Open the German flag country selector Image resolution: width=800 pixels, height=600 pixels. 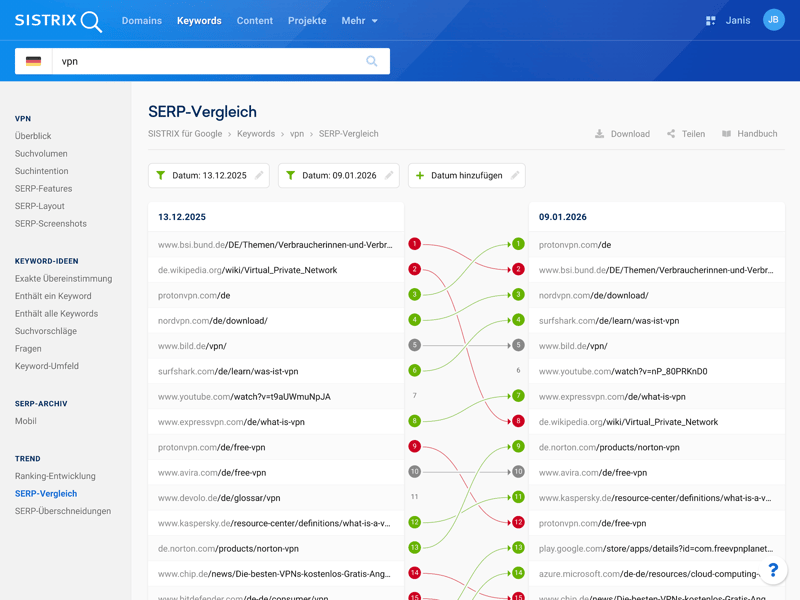point(34,61)
